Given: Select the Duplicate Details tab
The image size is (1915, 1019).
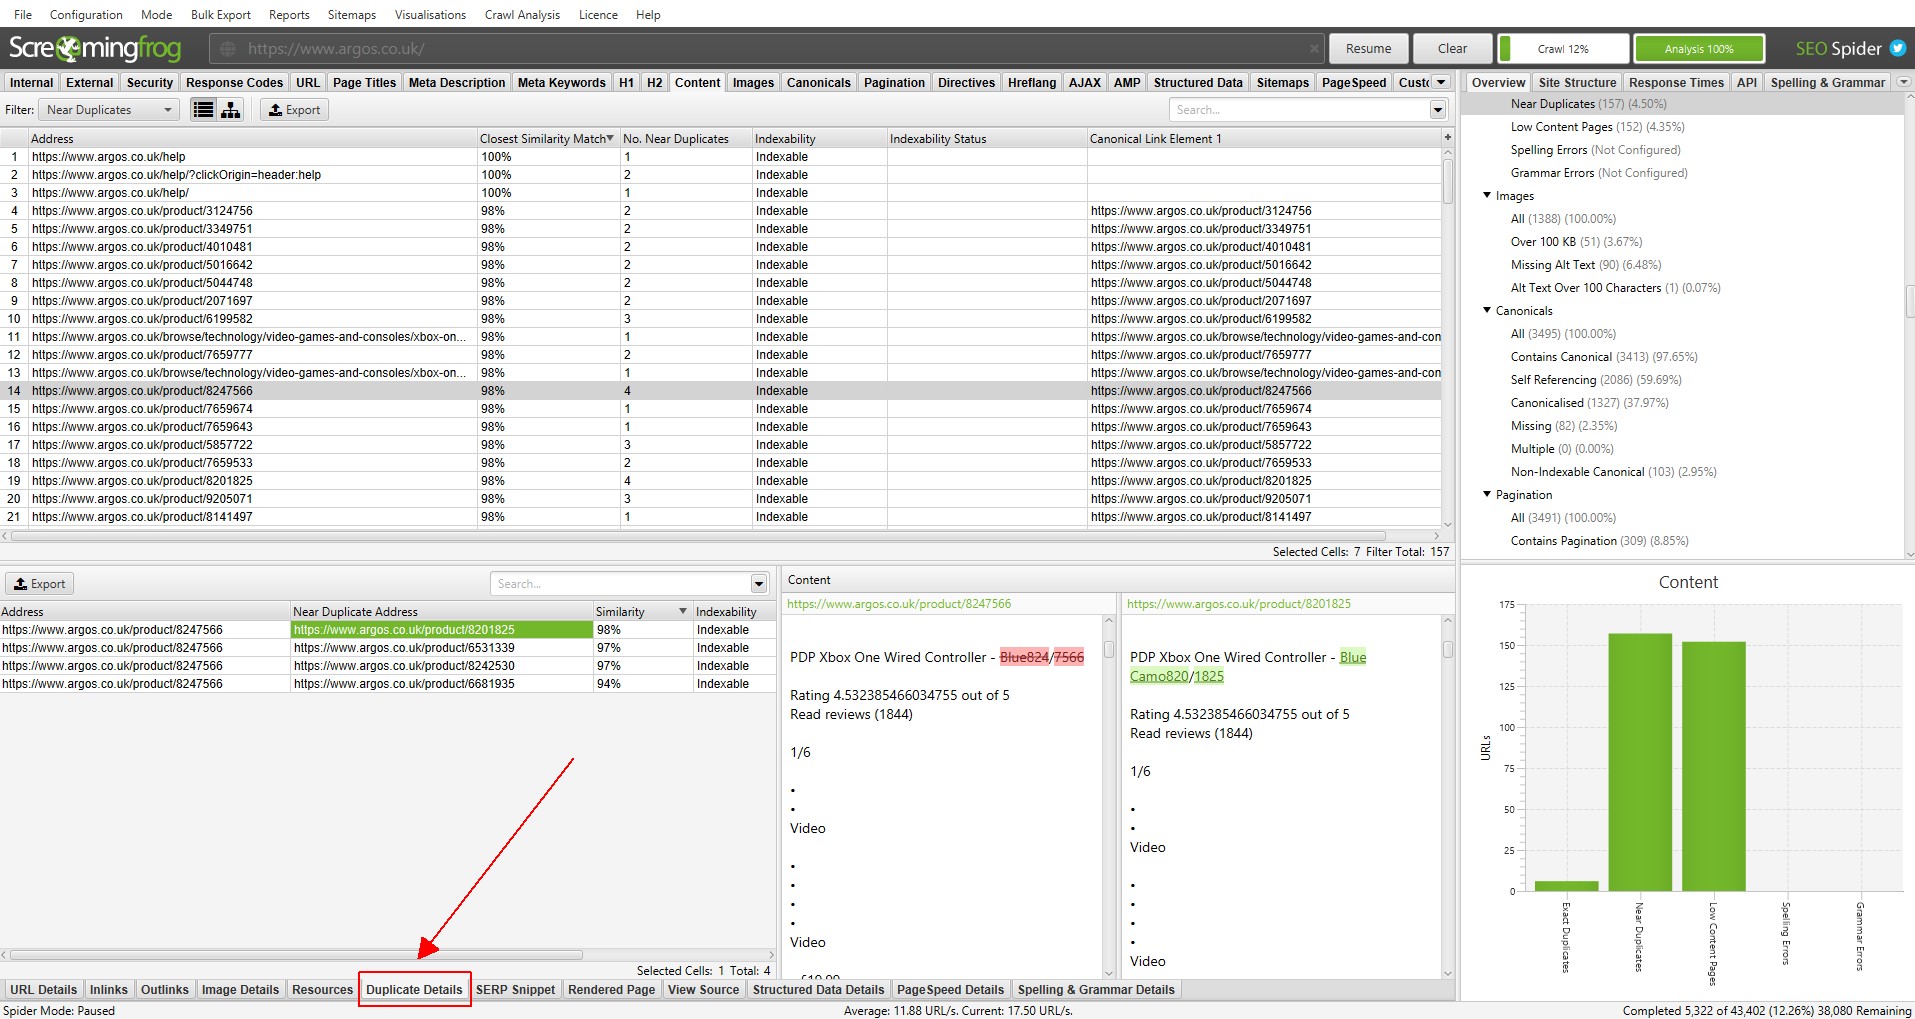Looking at the screenshot, I should click(x=414, y=988).
